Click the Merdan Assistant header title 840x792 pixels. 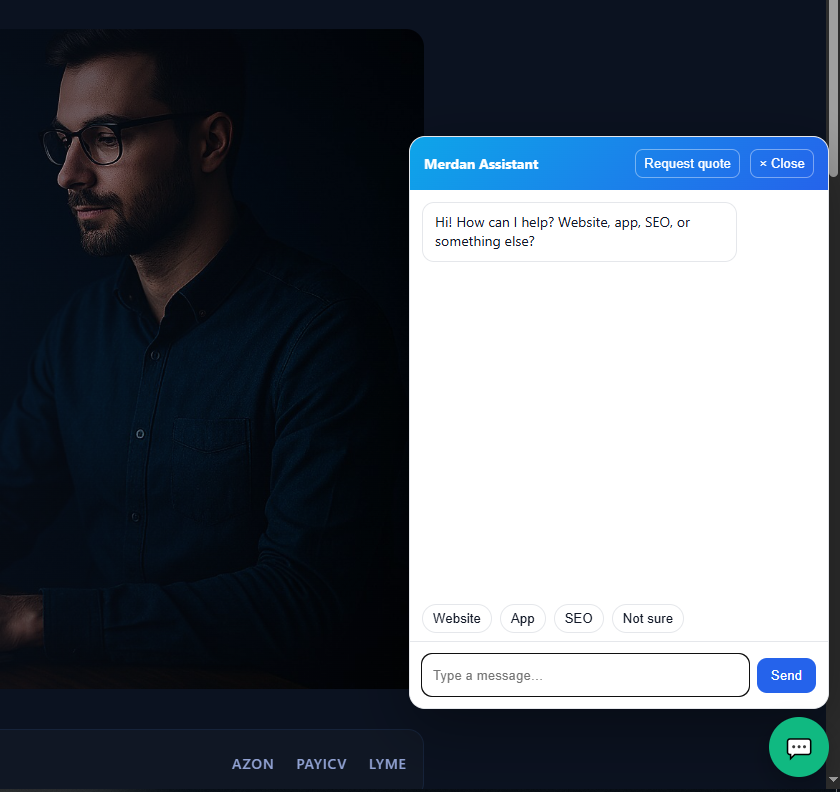pos(481,164)
